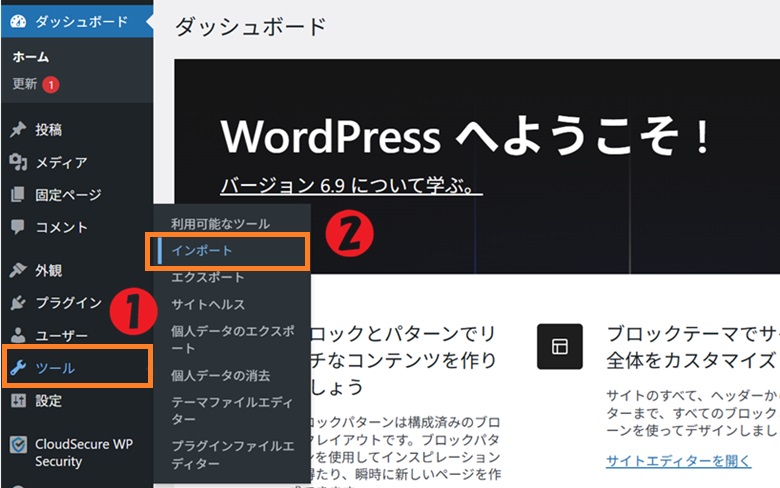Click the Appearance paintbrush icon
The width and height of the screenshot is (780, 488).
(x=18, y=270)
